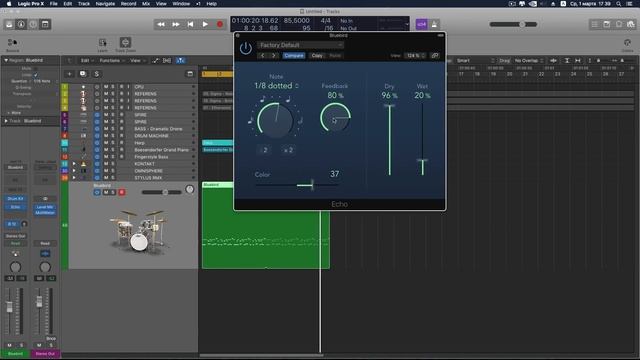Click Go to Beginning transport button
Screen dimensions: 640x360
click(190, 24)
